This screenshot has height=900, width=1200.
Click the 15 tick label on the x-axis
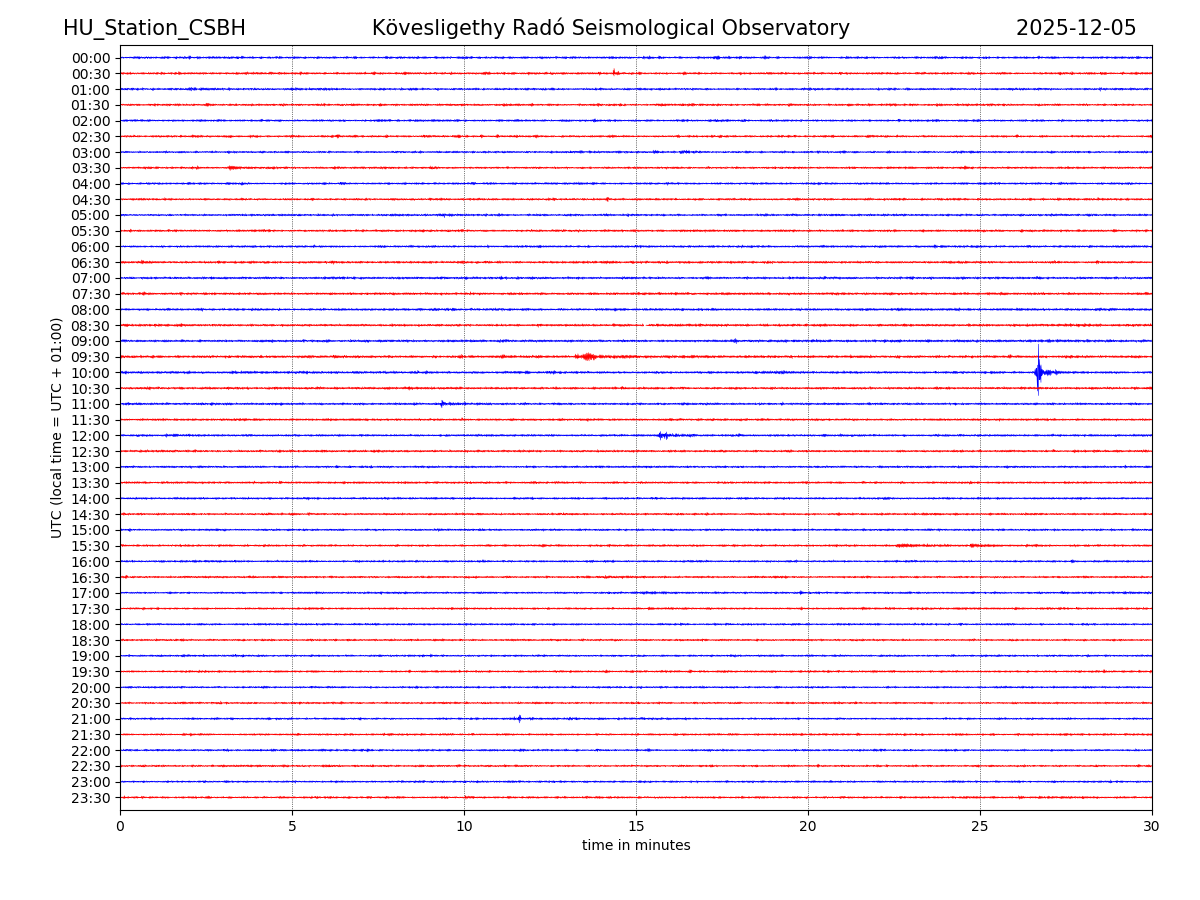point(636,827)
